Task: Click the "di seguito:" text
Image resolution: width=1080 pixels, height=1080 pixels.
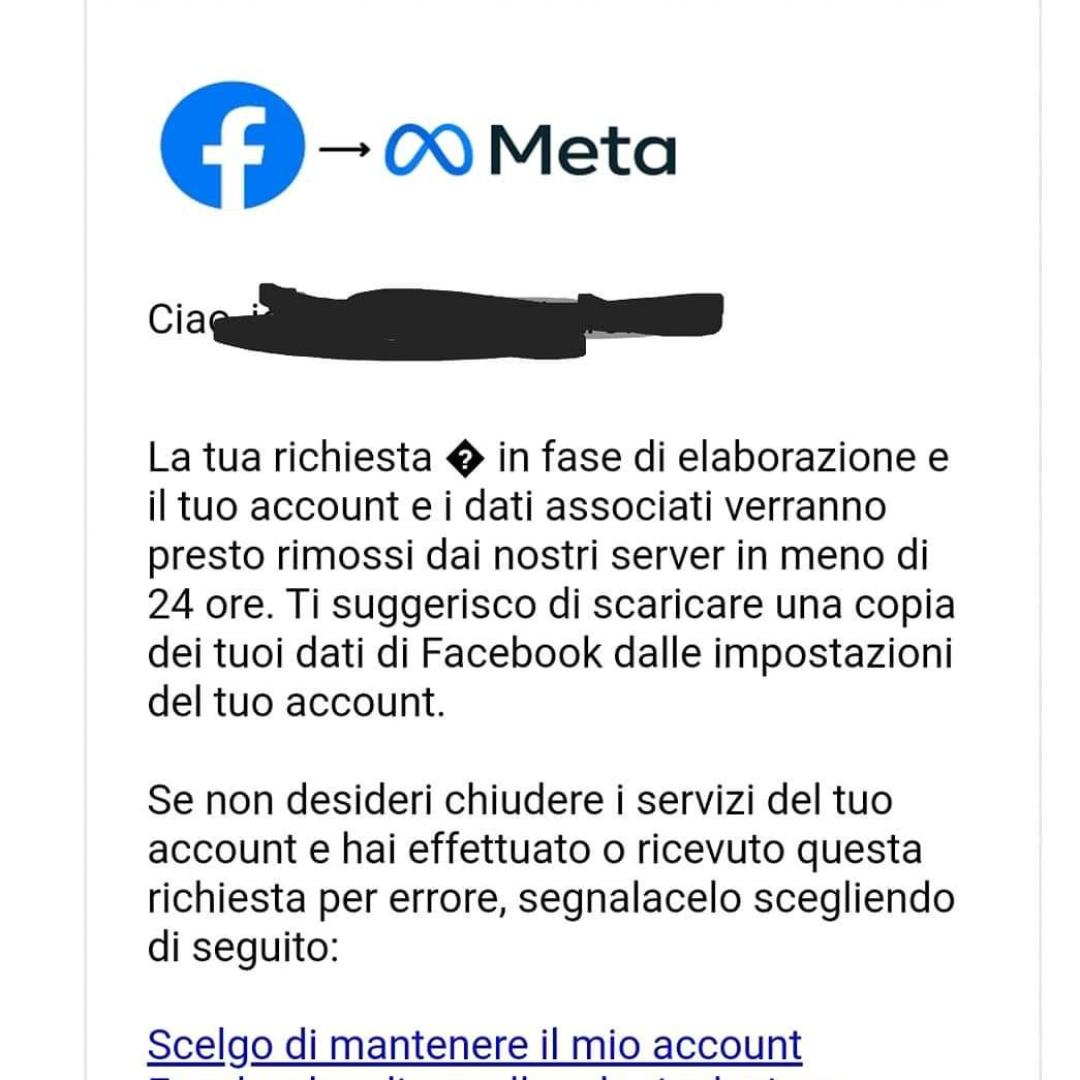Action: pos(244,947)
